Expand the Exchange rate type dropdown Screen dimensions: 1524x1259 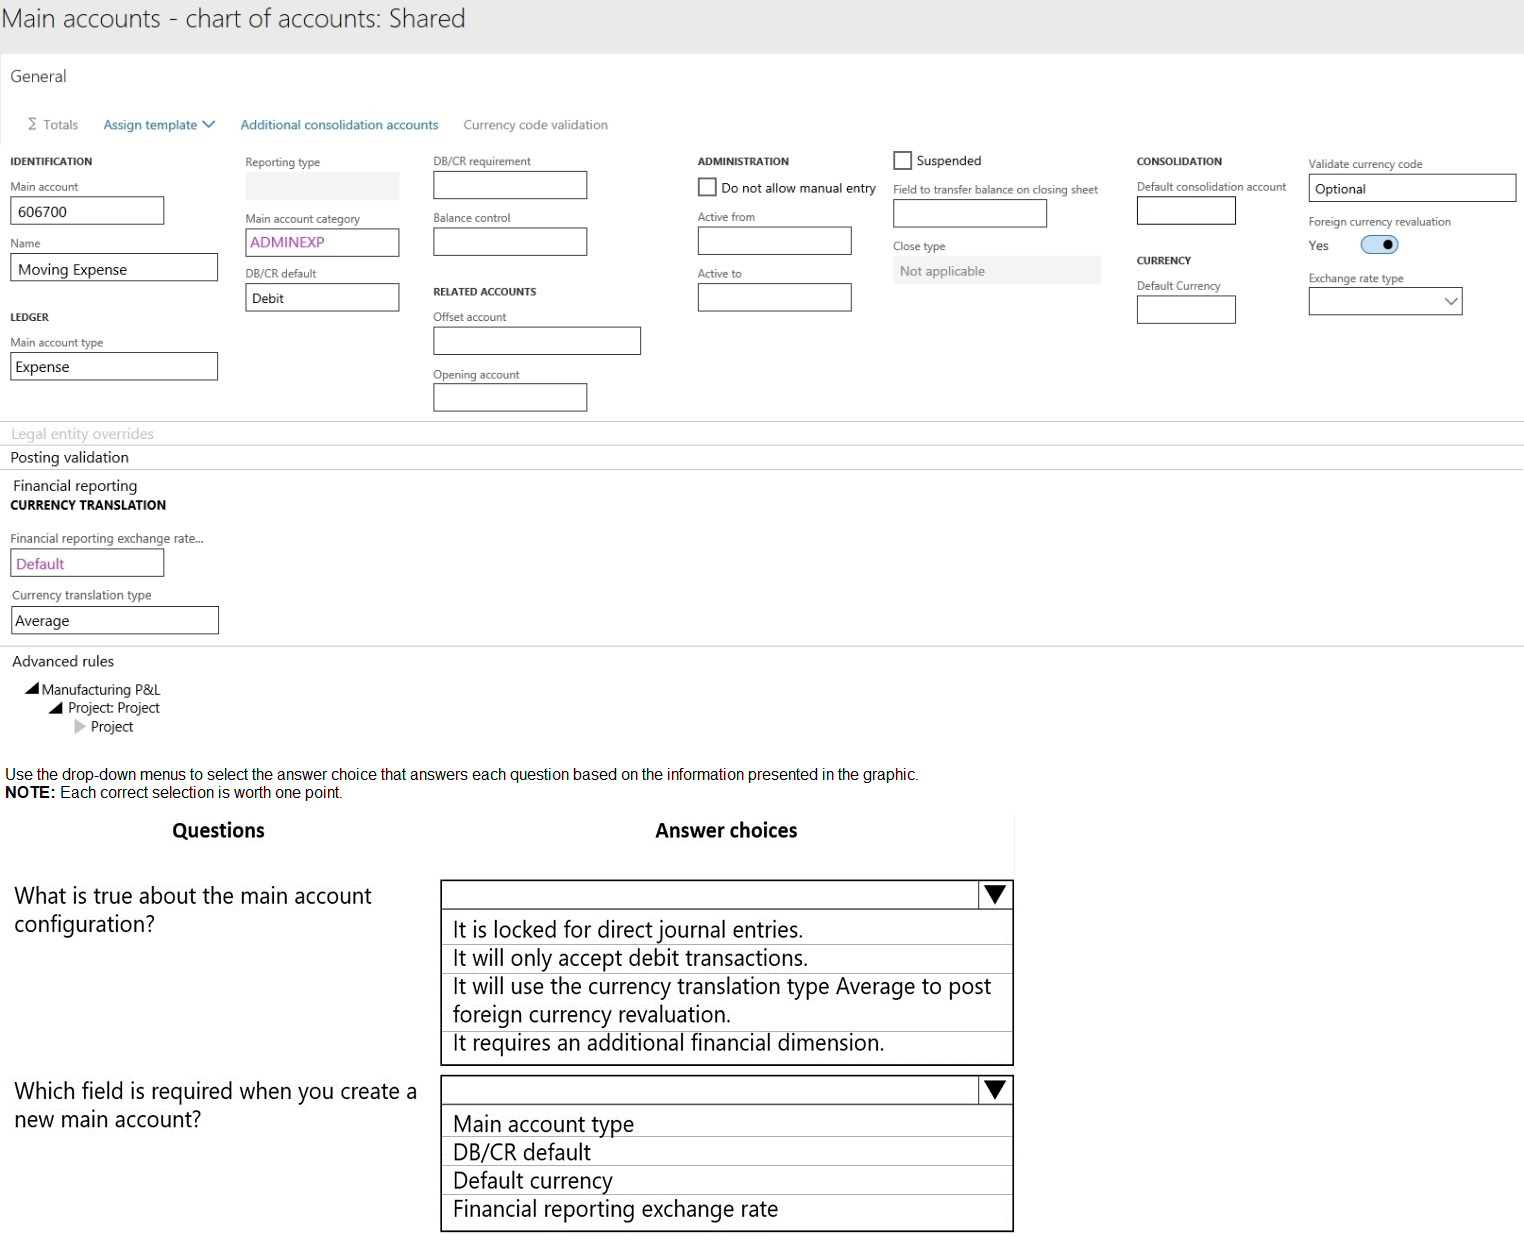click(x=1450, y=301)
